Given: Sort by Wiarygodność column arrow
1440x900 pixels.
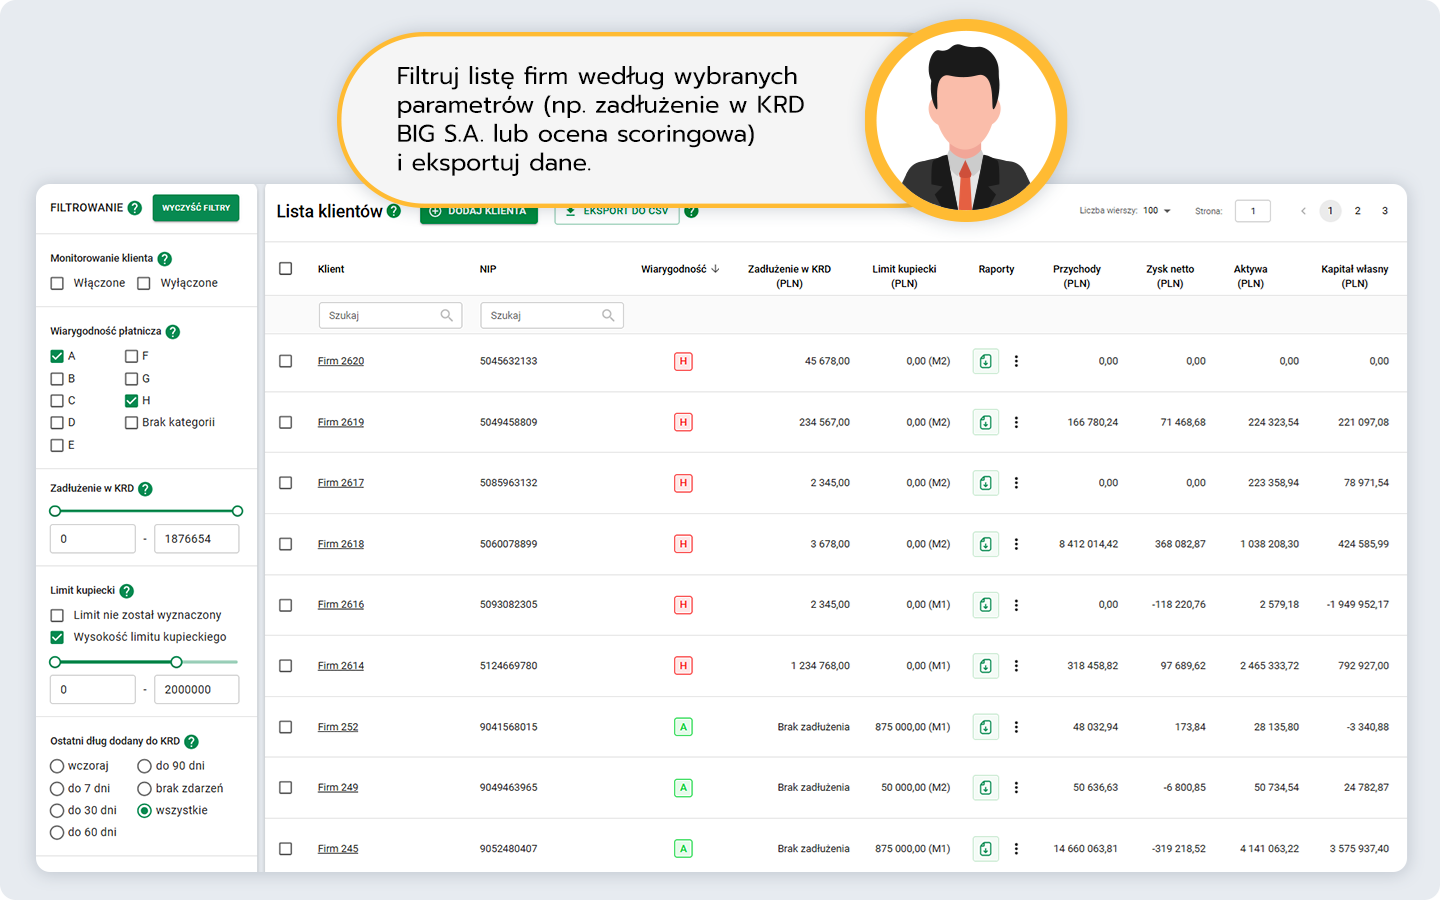Looking at the screenshot, I should pyautogui.click(x=715, y=269).
